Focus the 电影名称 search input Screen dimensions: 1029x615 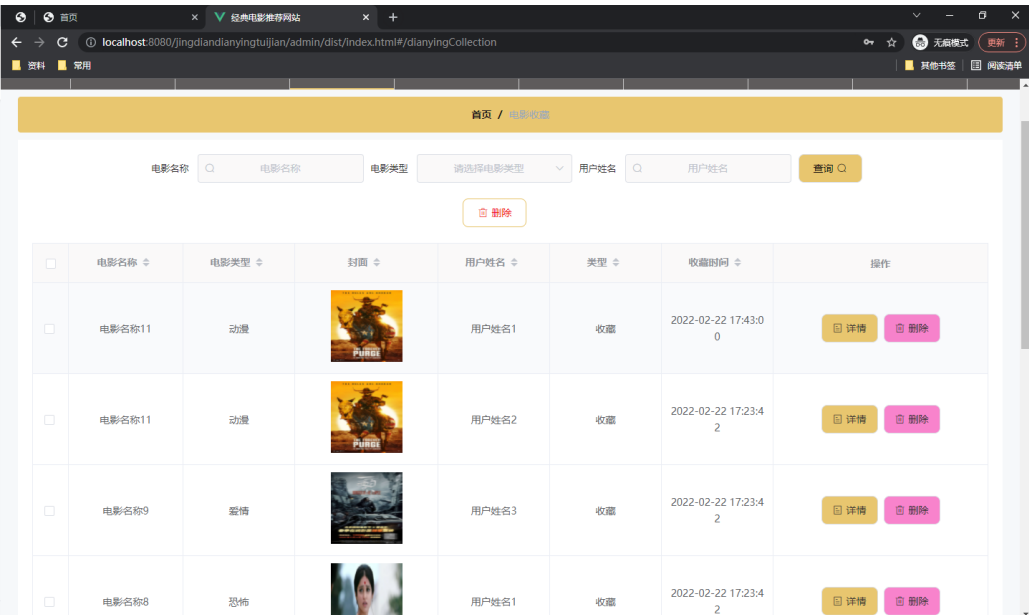pyautogui.click(x=280, y=168)
